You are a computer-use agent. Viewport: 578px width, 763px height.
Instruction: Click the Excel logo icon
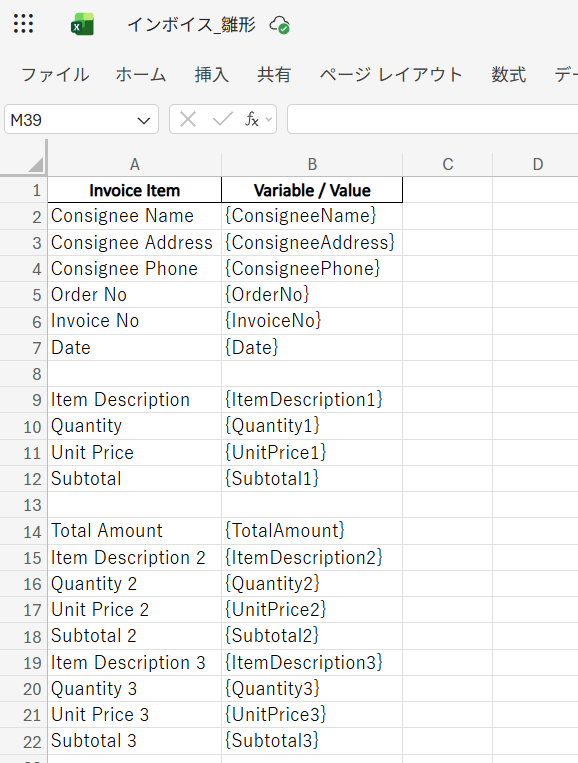click(83, 24)
